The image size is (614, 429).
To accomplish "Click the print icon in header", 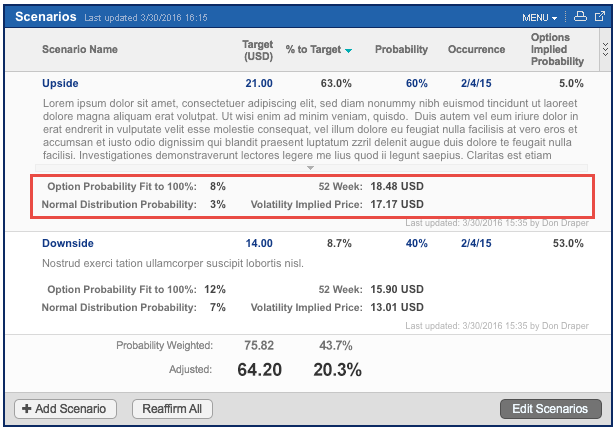I will 579,17.
